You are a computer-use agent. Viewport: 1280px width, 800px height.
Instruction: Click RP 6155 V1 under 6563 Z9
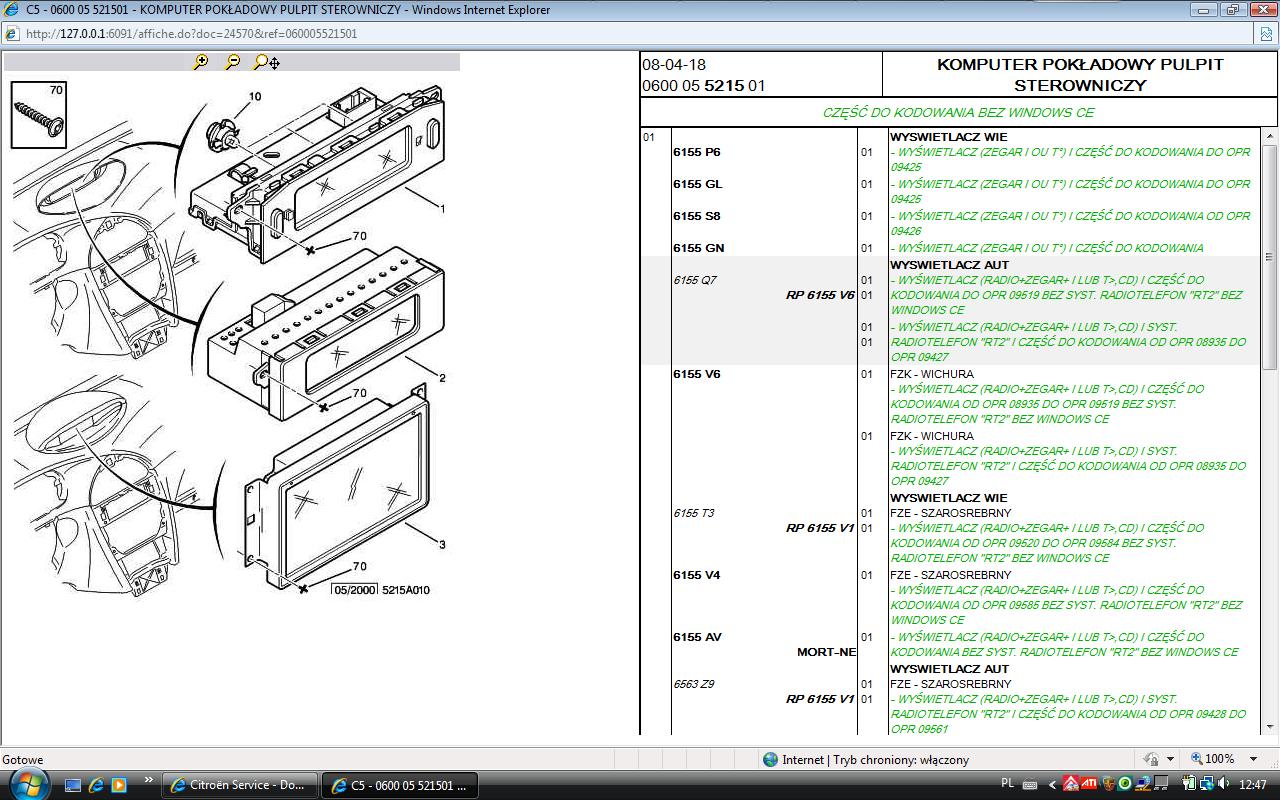tap(820, 699)
